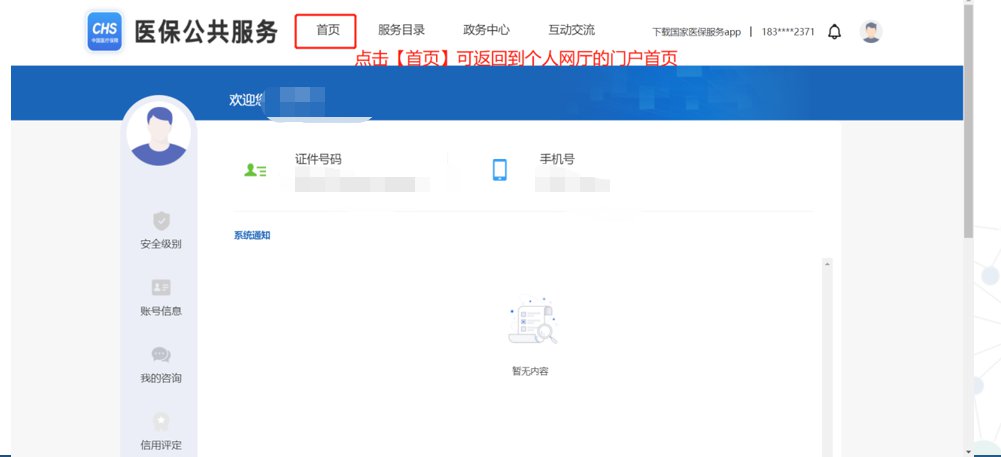Open the 服务目录 menu
Image resolution: width=1001 pixels, height=457 pixels.
point(402,30)
